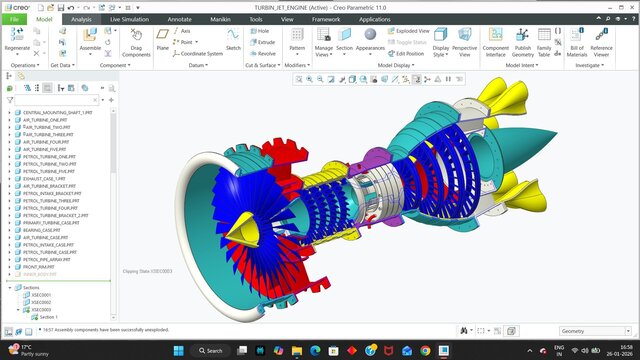Click Zoom In in graphics toolbar
The image size is (640, 360).
pyautogui.click(x=310, y=79)
